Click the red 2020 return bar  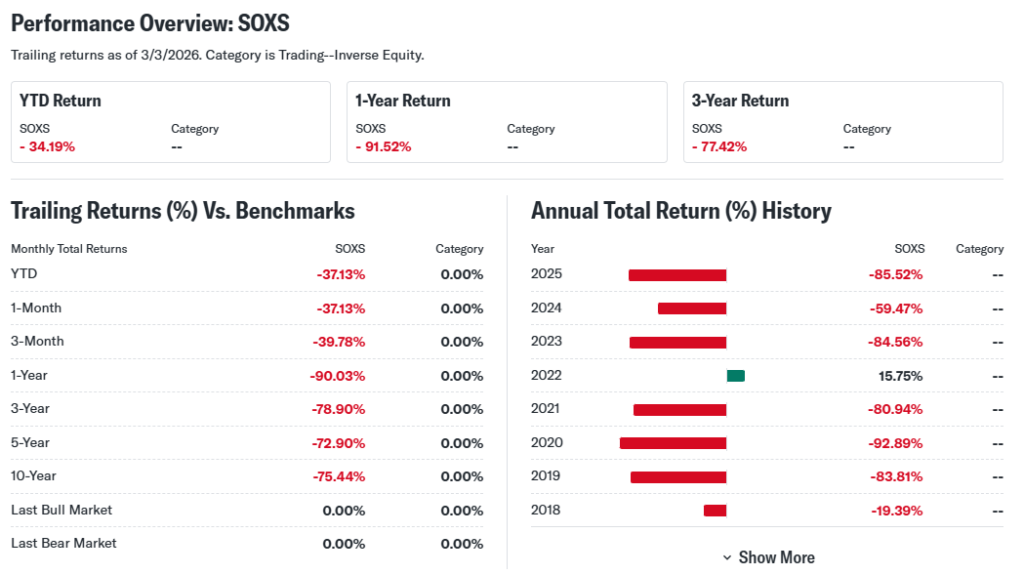(673, 443)
